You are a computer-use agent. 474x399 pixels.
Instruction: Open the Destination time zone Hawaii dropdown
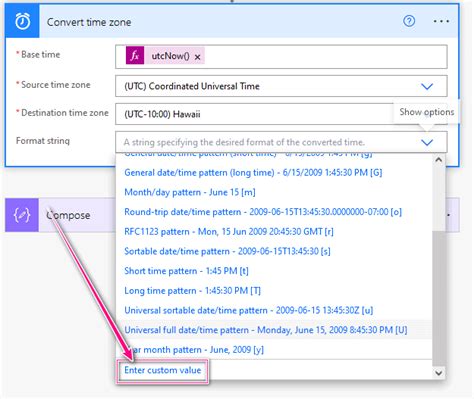(x=281, y=114)
